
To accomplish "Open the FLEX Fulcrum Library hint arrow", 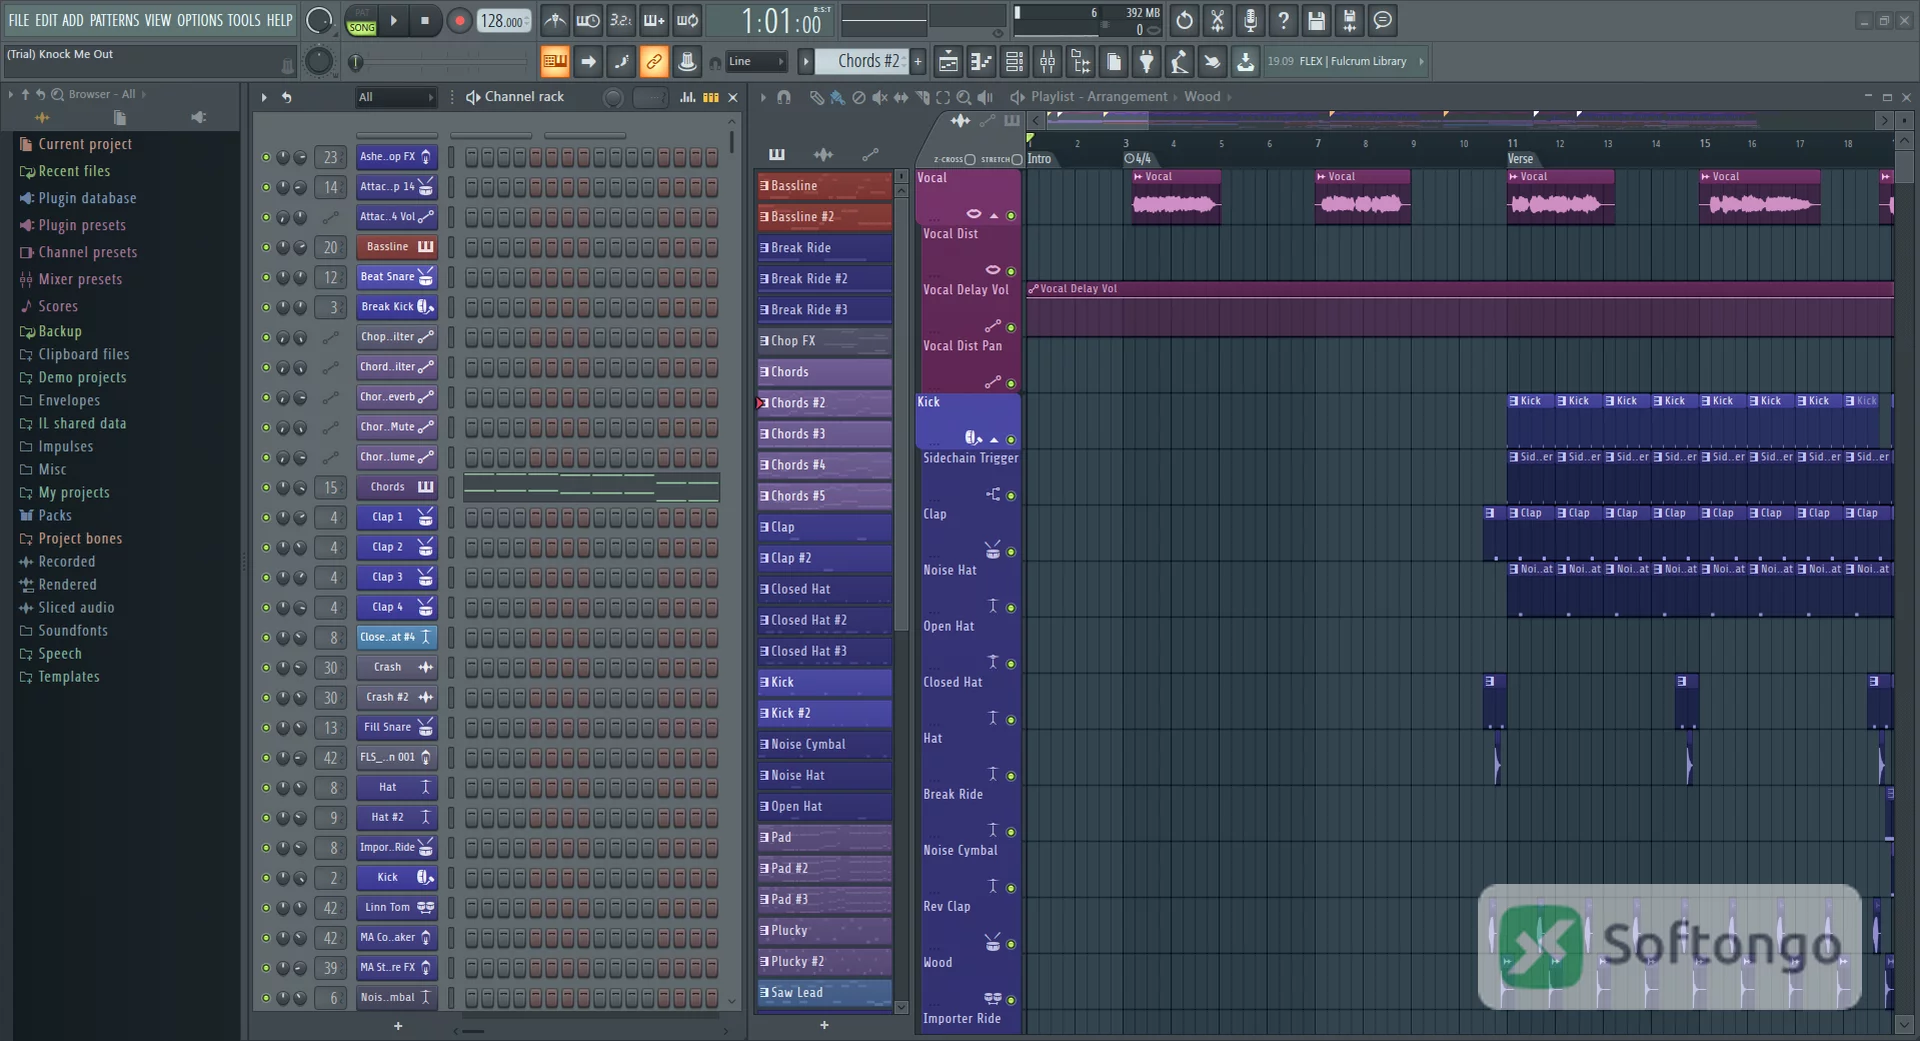I will pos(1421,62).
